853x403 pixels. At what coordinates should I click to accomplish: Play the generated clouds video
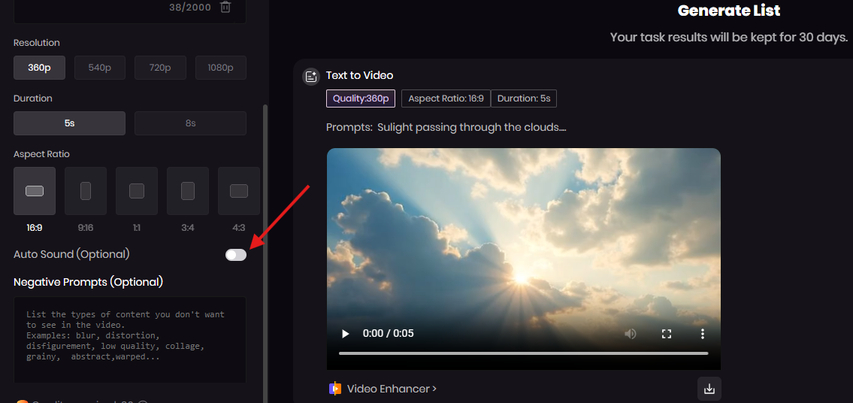click(x=345, y=334)
